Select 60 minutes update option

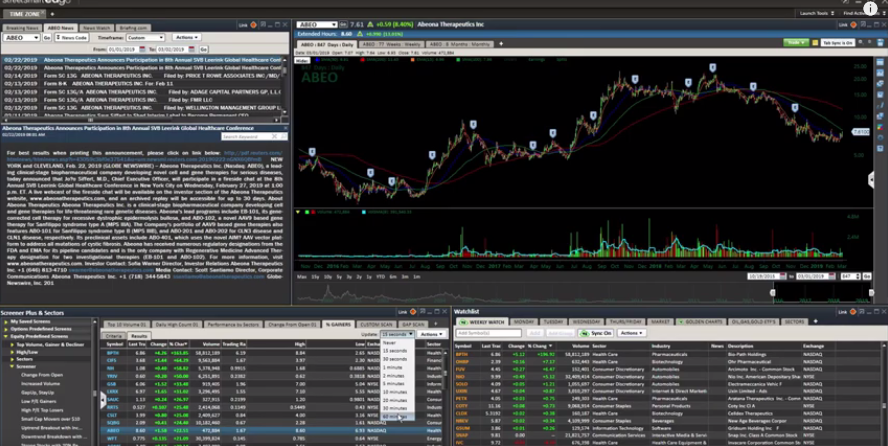pos(398,417)
